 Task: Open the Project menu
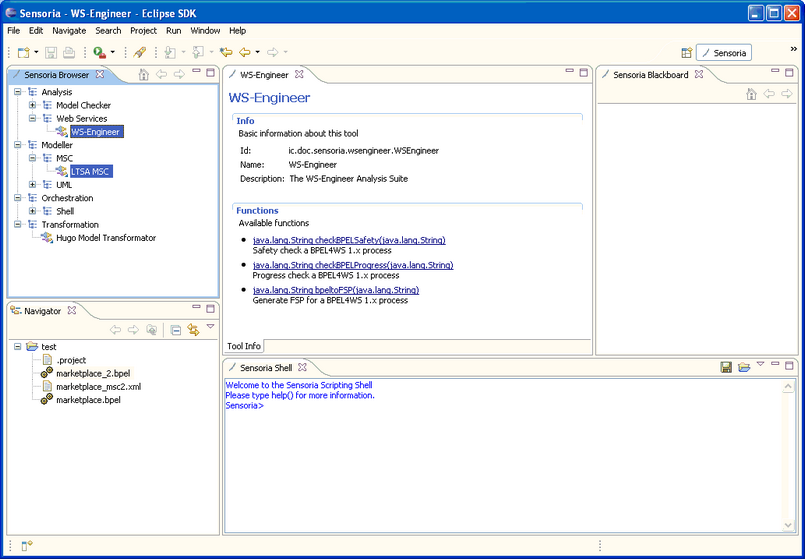143,31
